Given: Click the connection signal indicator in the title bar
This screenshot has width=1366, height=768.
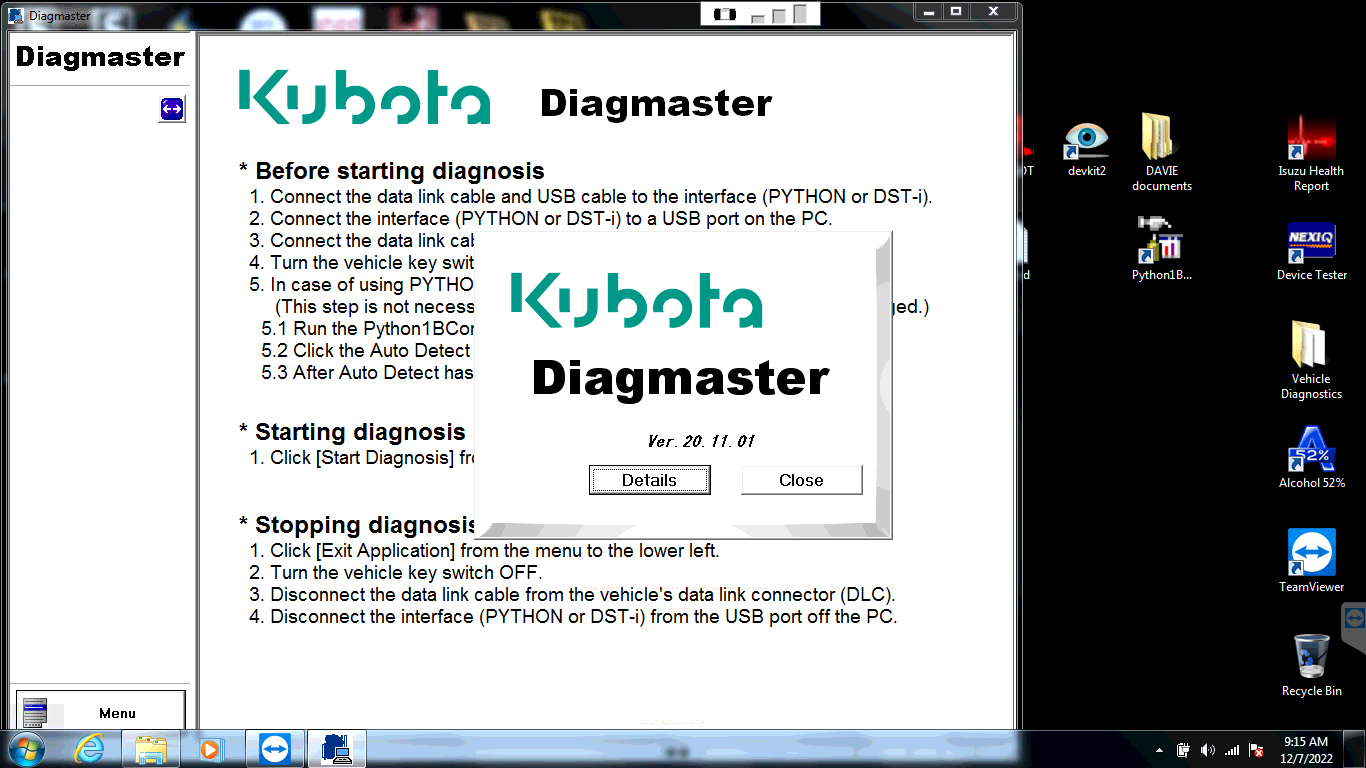Looking at the screenshot, I should 760,14.
